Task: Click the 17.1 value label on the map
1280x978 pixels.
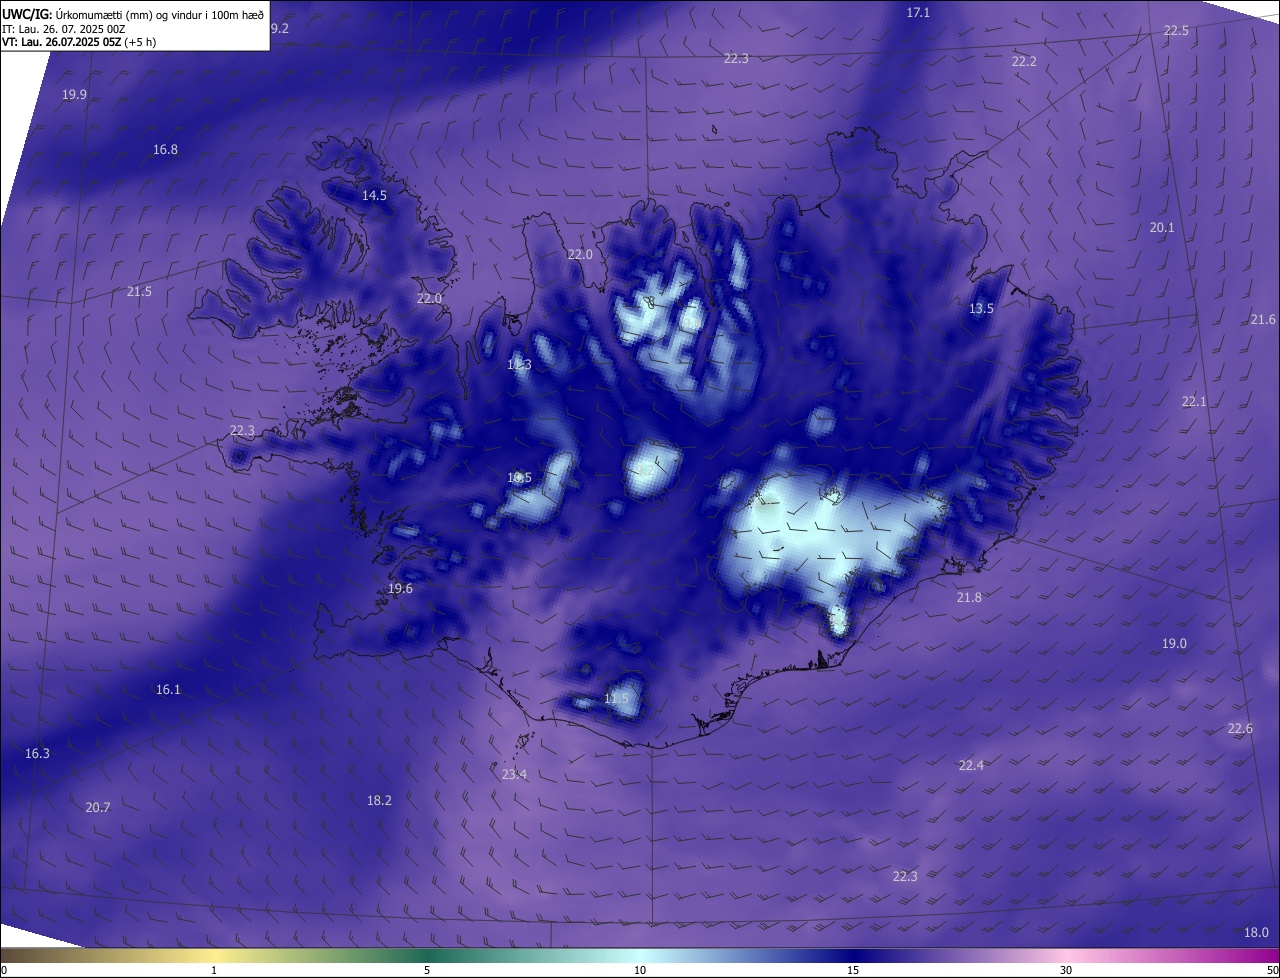Action: point(918,13)
